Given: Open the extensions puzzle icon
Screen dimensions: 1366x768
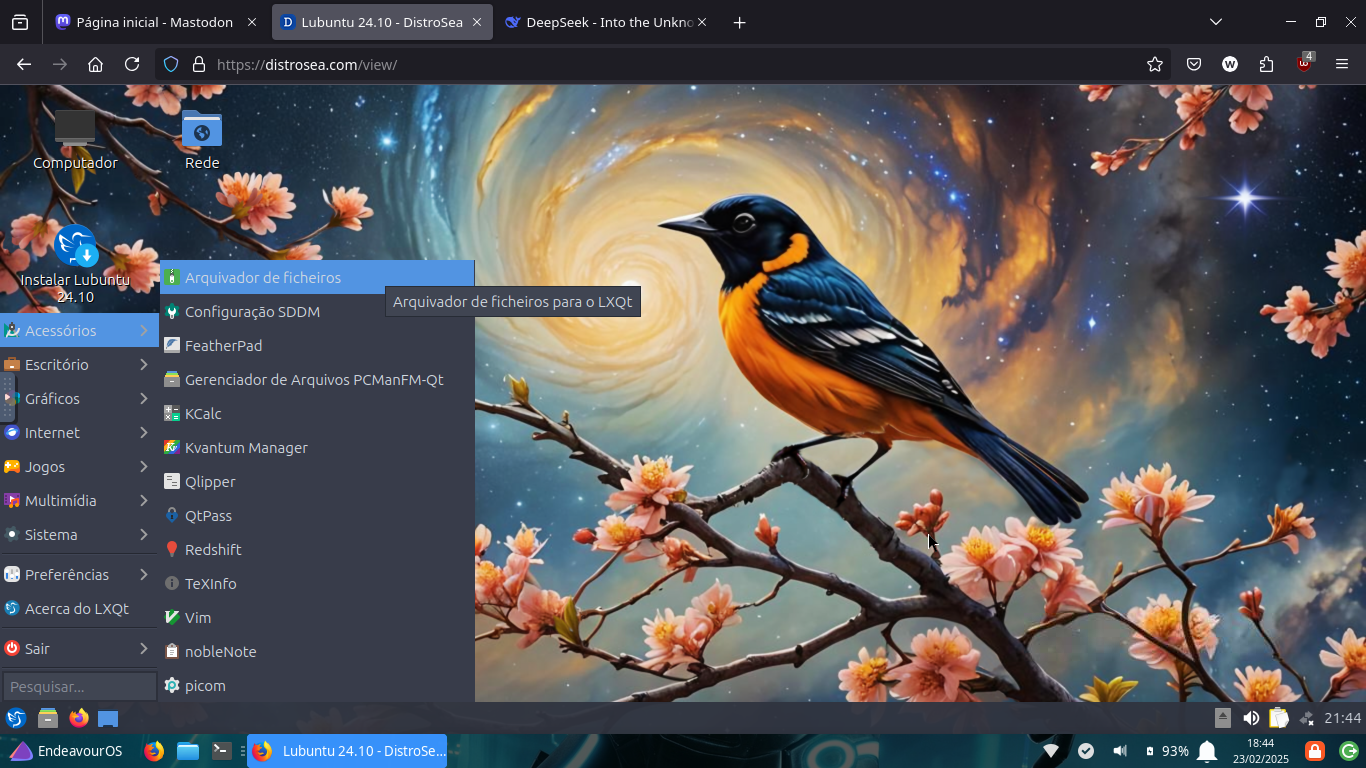Looking at the screenshot, I should pyautogui.click(x=1267, y=64).
